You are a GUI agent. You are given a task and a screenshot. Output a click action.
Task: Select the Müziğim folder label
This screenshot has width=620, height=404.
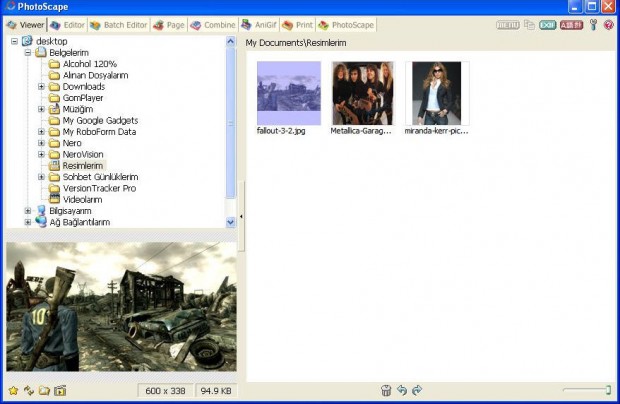coord(78,109)
